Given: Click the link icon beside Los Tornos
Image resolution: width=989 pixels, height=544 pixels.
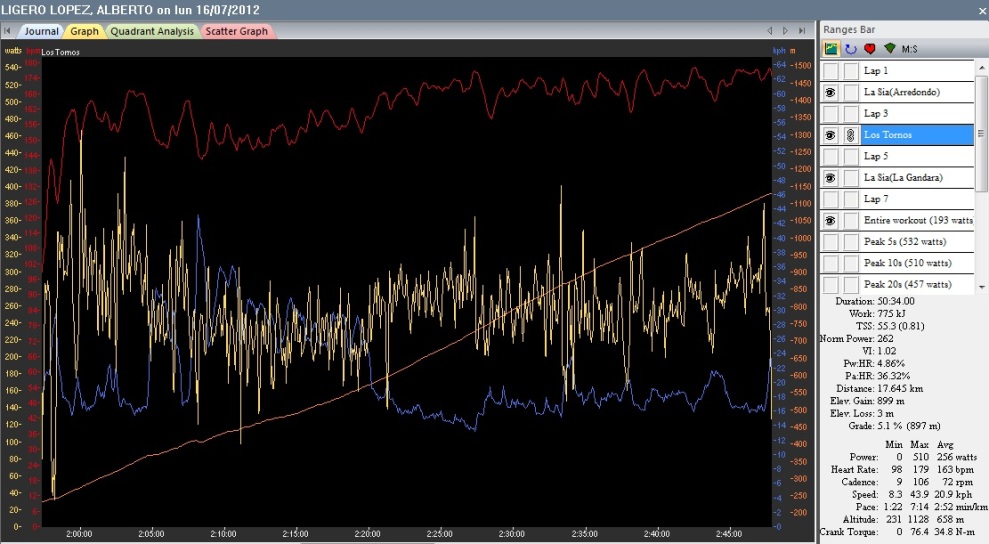Looking at the screenshot, I should click(850, 135).
